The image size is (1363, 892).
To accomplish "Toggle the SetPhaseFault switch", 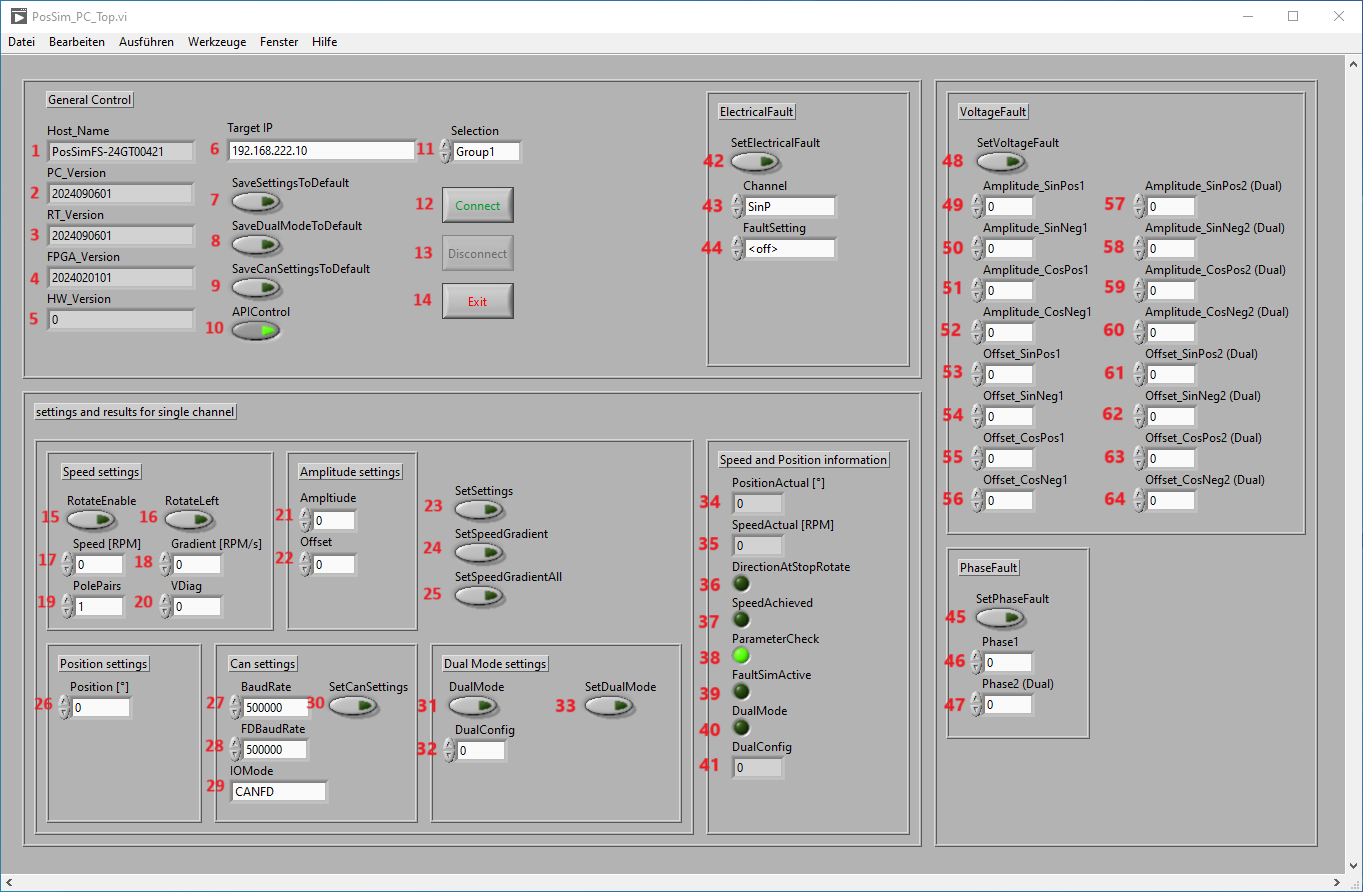I will pos(999,618).
